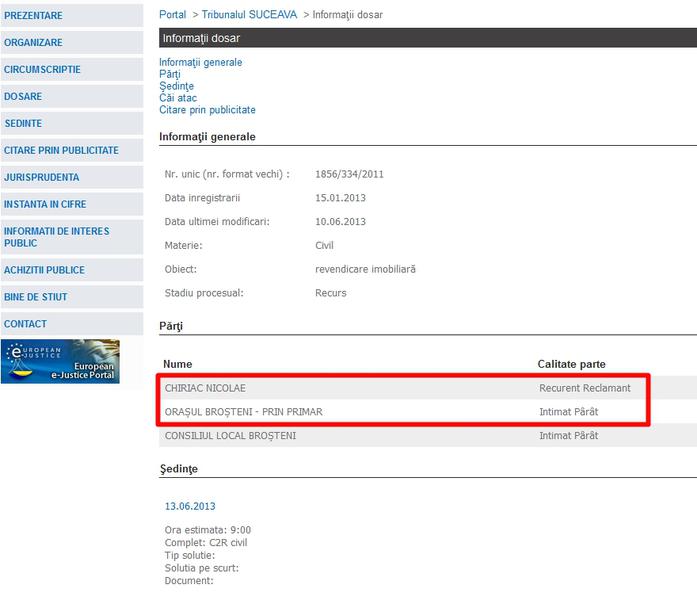Select SEDINTE sidebar item
This screenshot has height=600, width=697.
coord(24,123)
